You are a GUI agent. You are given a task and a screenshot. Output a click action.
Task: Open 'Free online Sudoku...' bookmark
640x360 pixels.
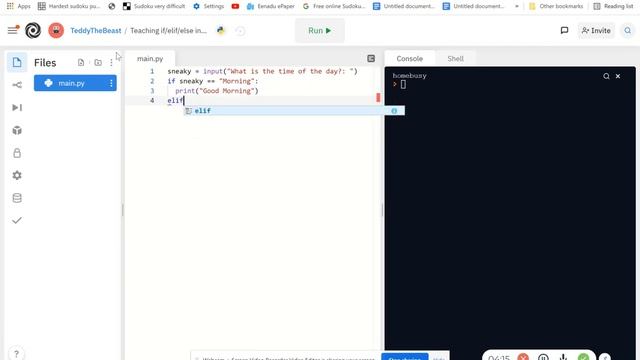coord(334,6)
